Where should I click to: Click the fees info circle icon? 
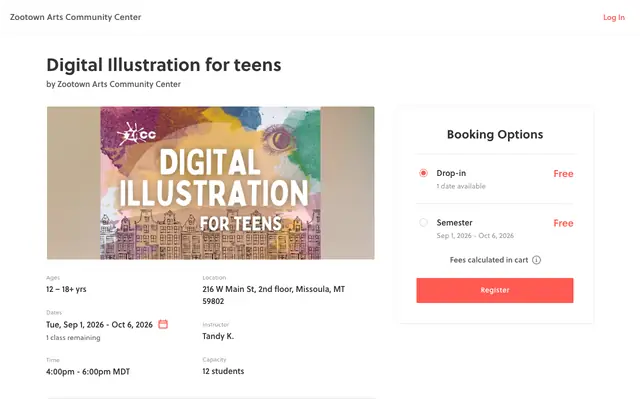536,260
